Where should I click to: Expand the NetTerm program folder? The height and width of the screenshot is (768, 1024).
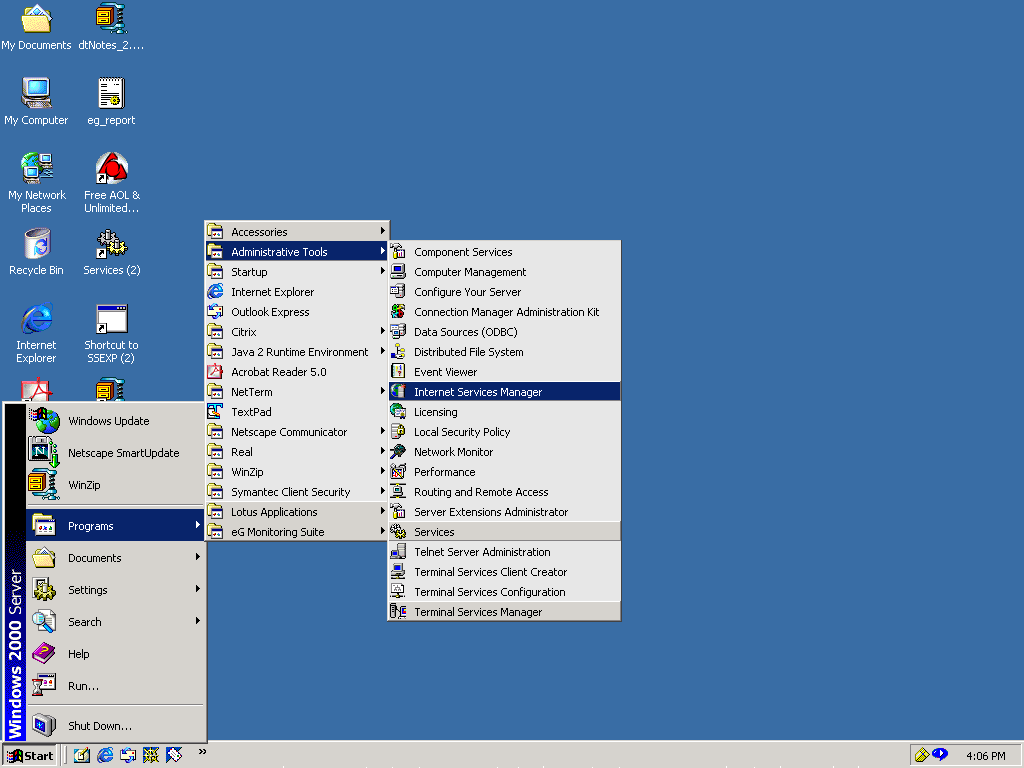tap(297, 392)
